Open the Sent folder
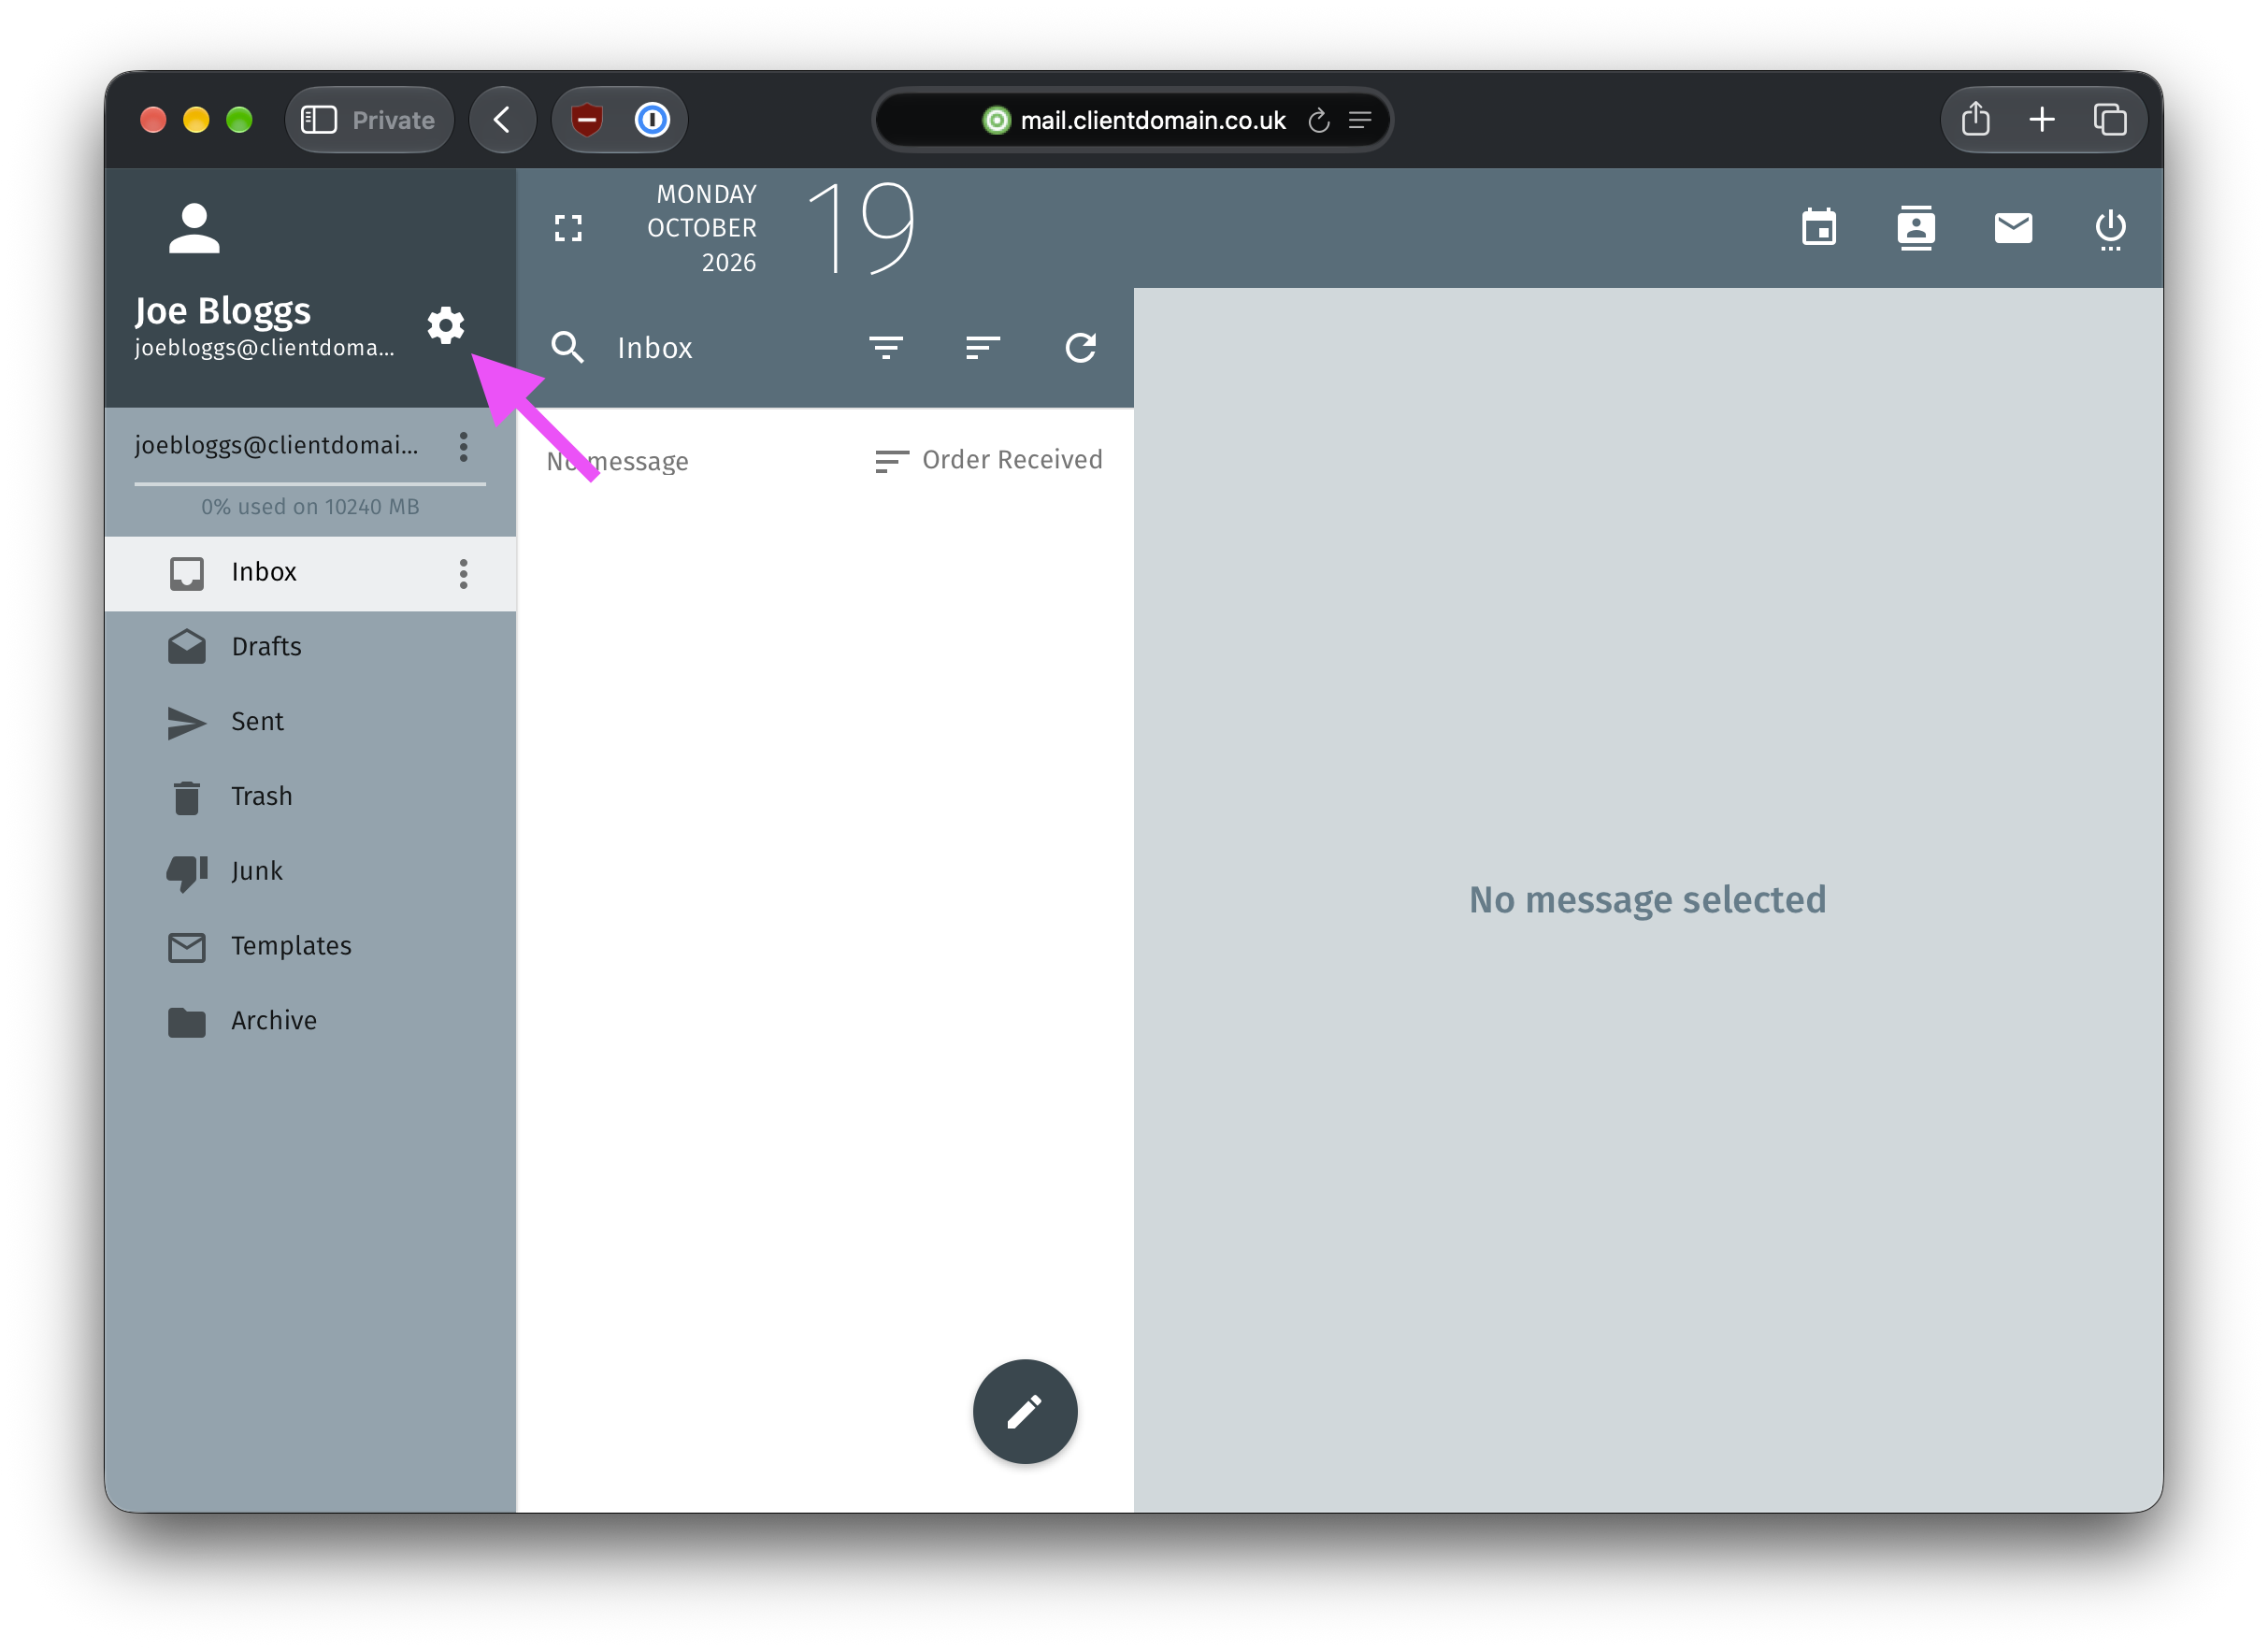Image resolution: width=2268 pixels, height=1651 pixels. coord(310,722)
